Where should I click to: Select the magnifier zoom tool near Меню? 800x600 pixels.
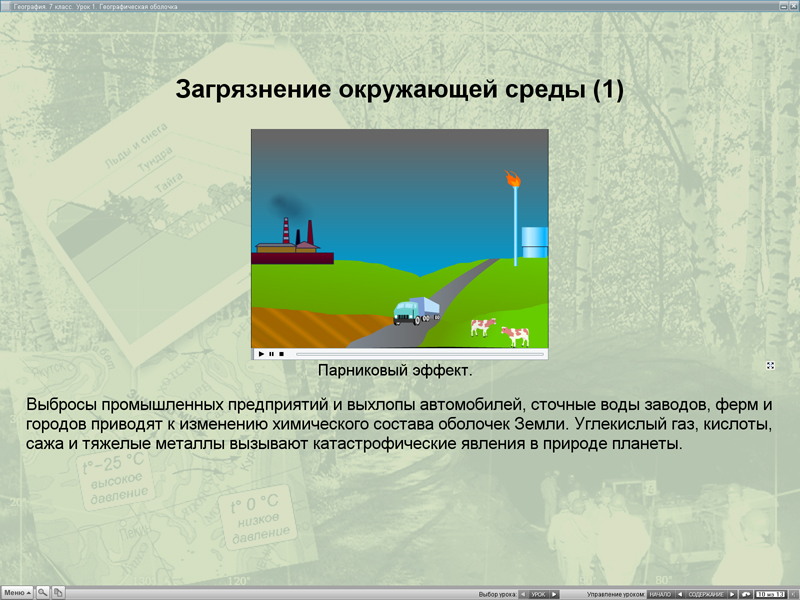pos(42,592)
